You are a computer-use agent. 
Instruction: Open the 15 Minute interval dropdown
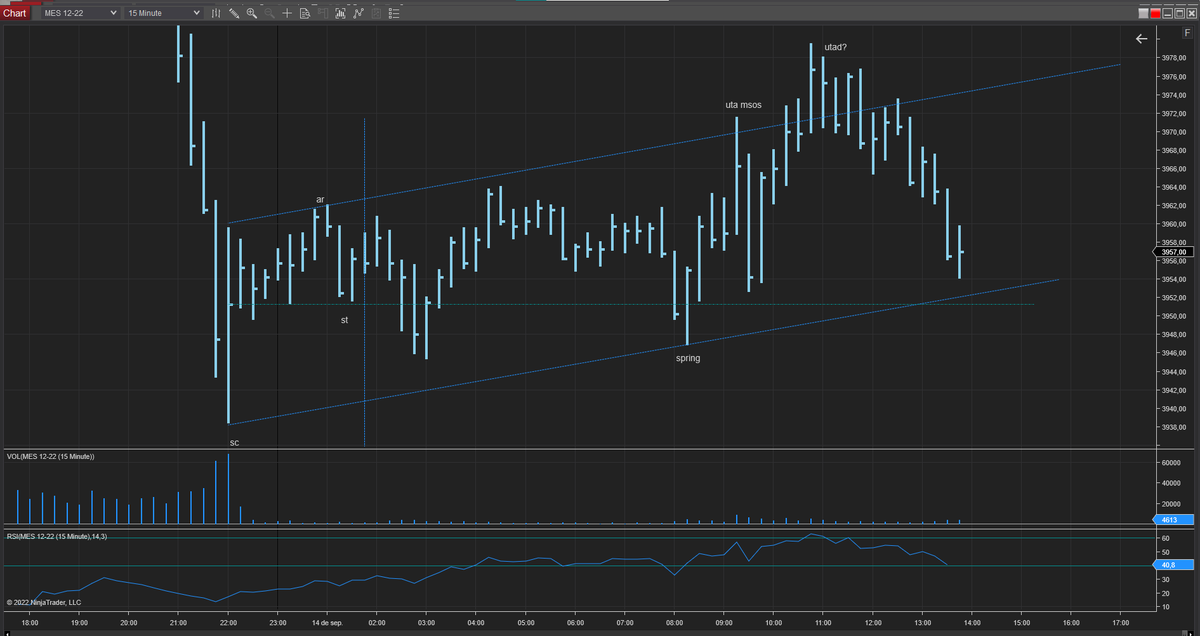(164, 13)
